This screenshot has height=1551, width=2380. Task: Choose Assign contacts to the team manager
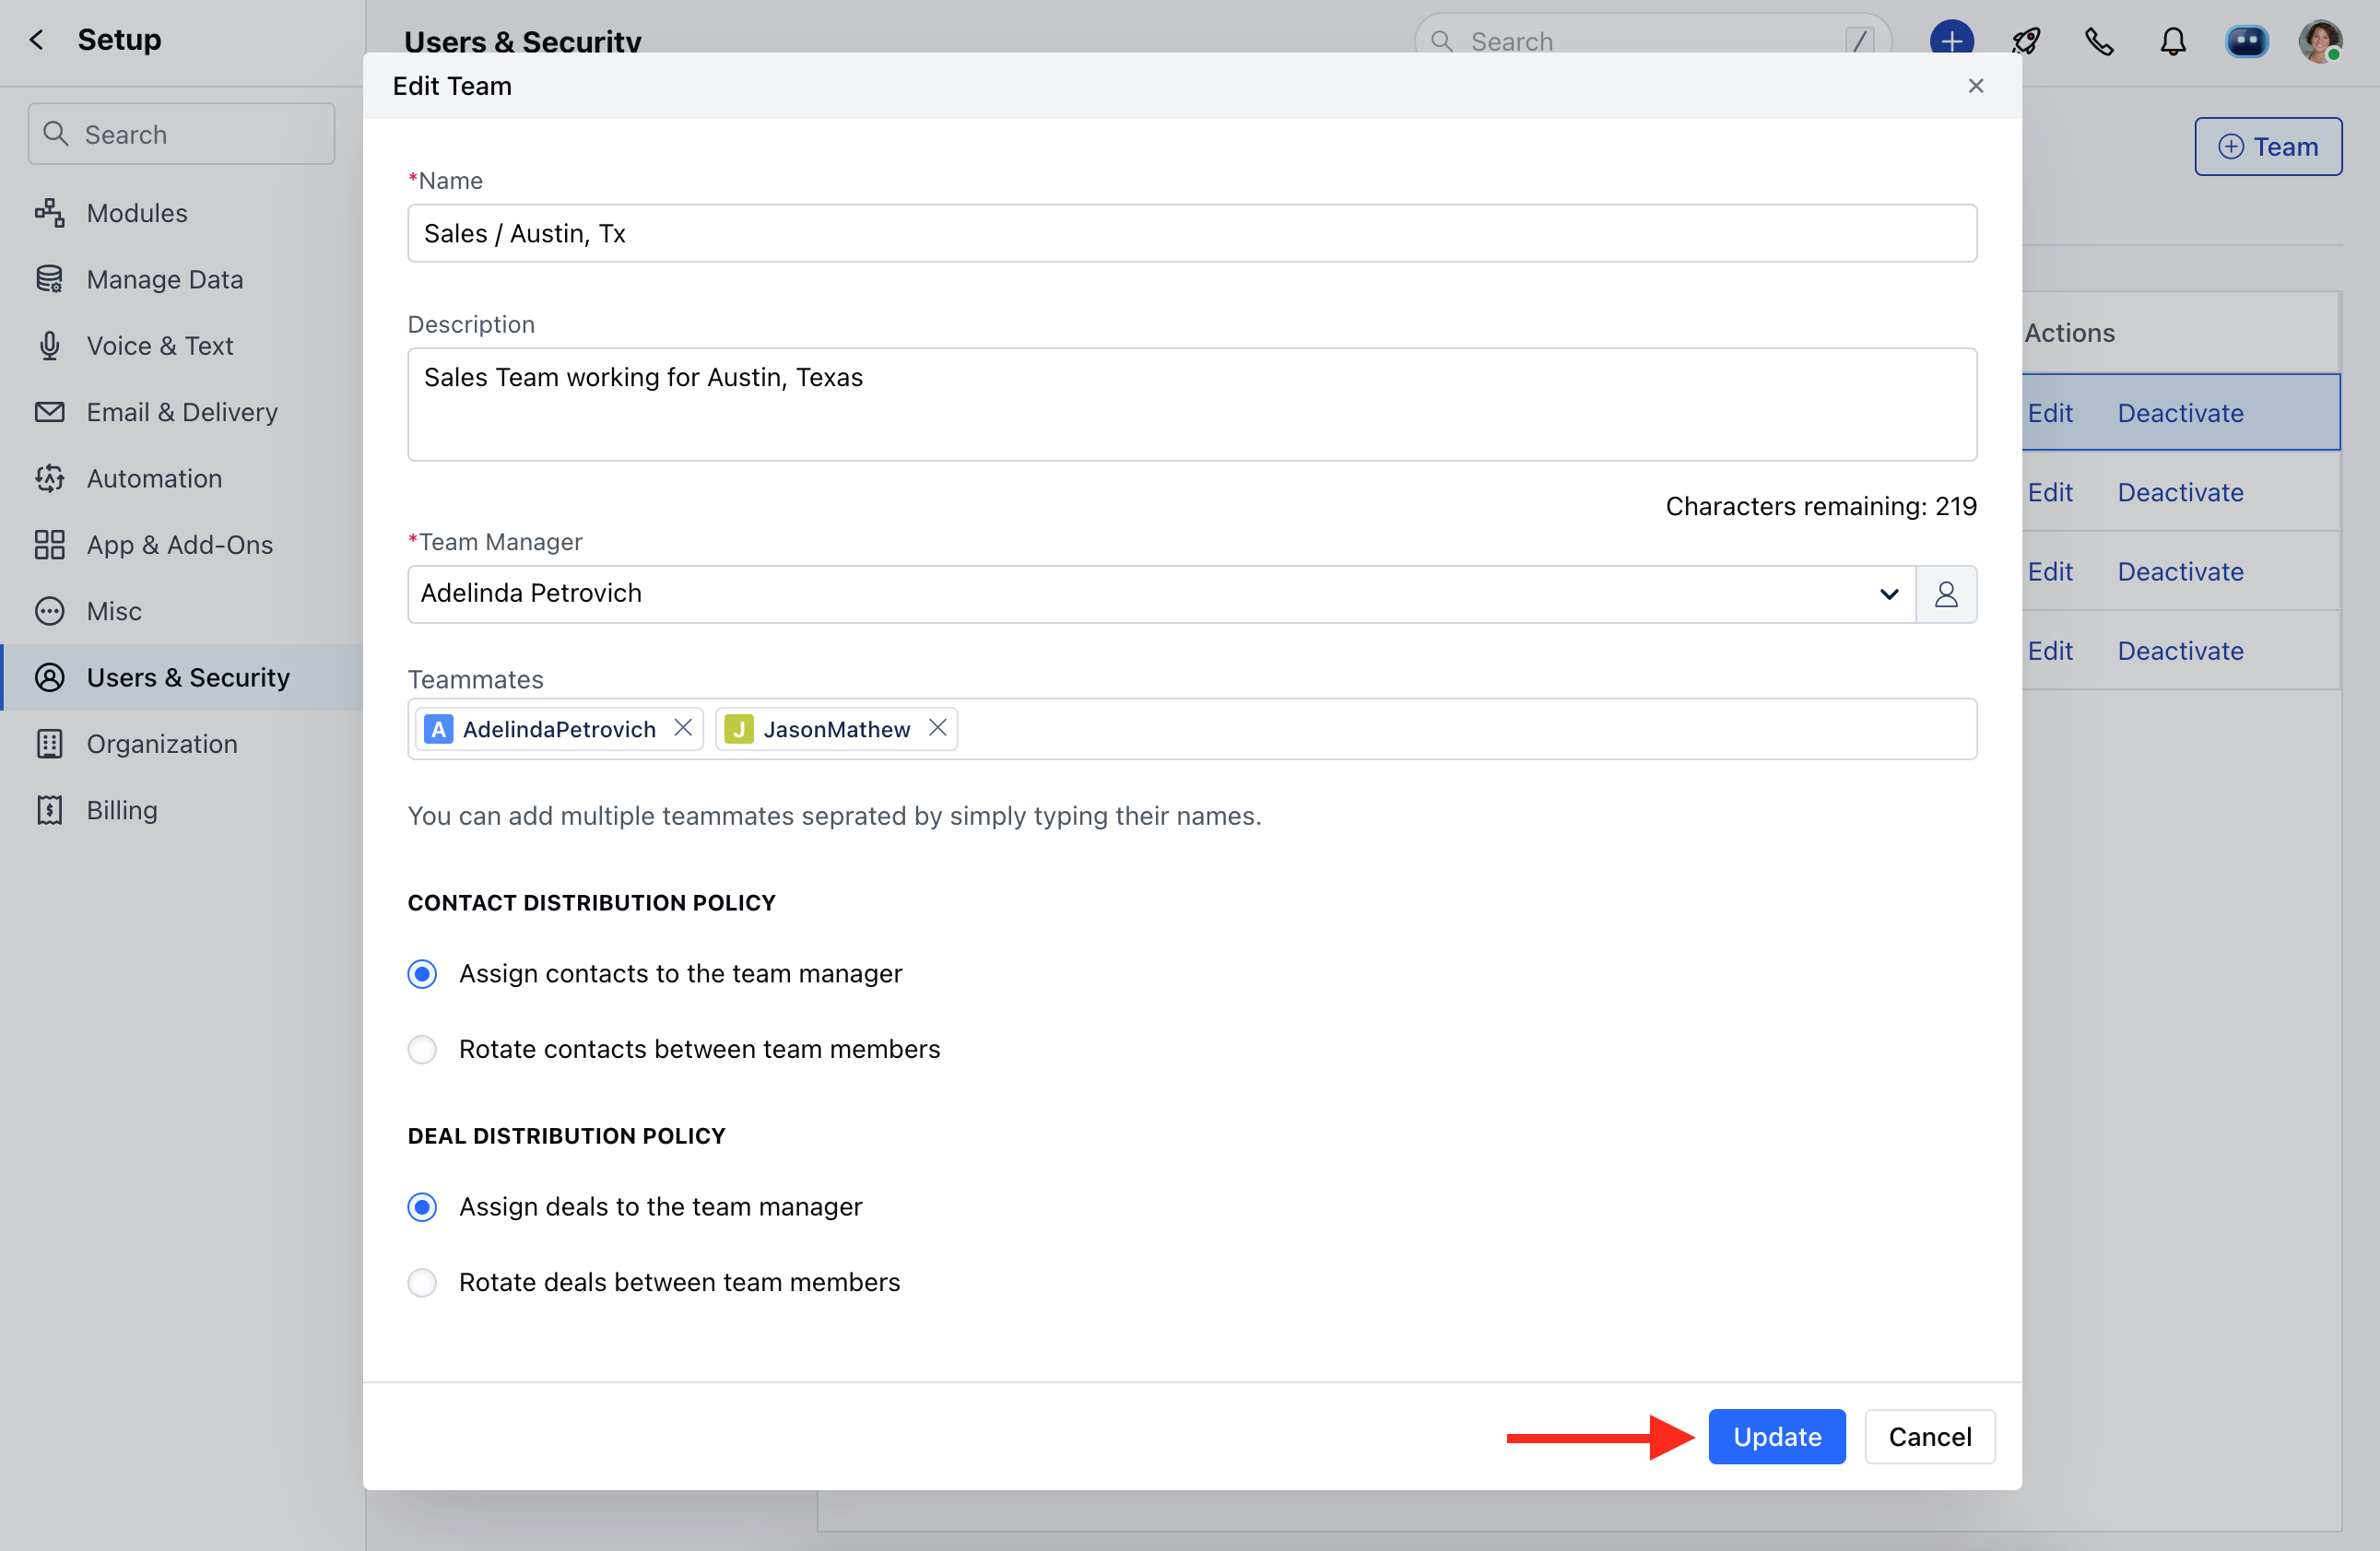[422, 973]
